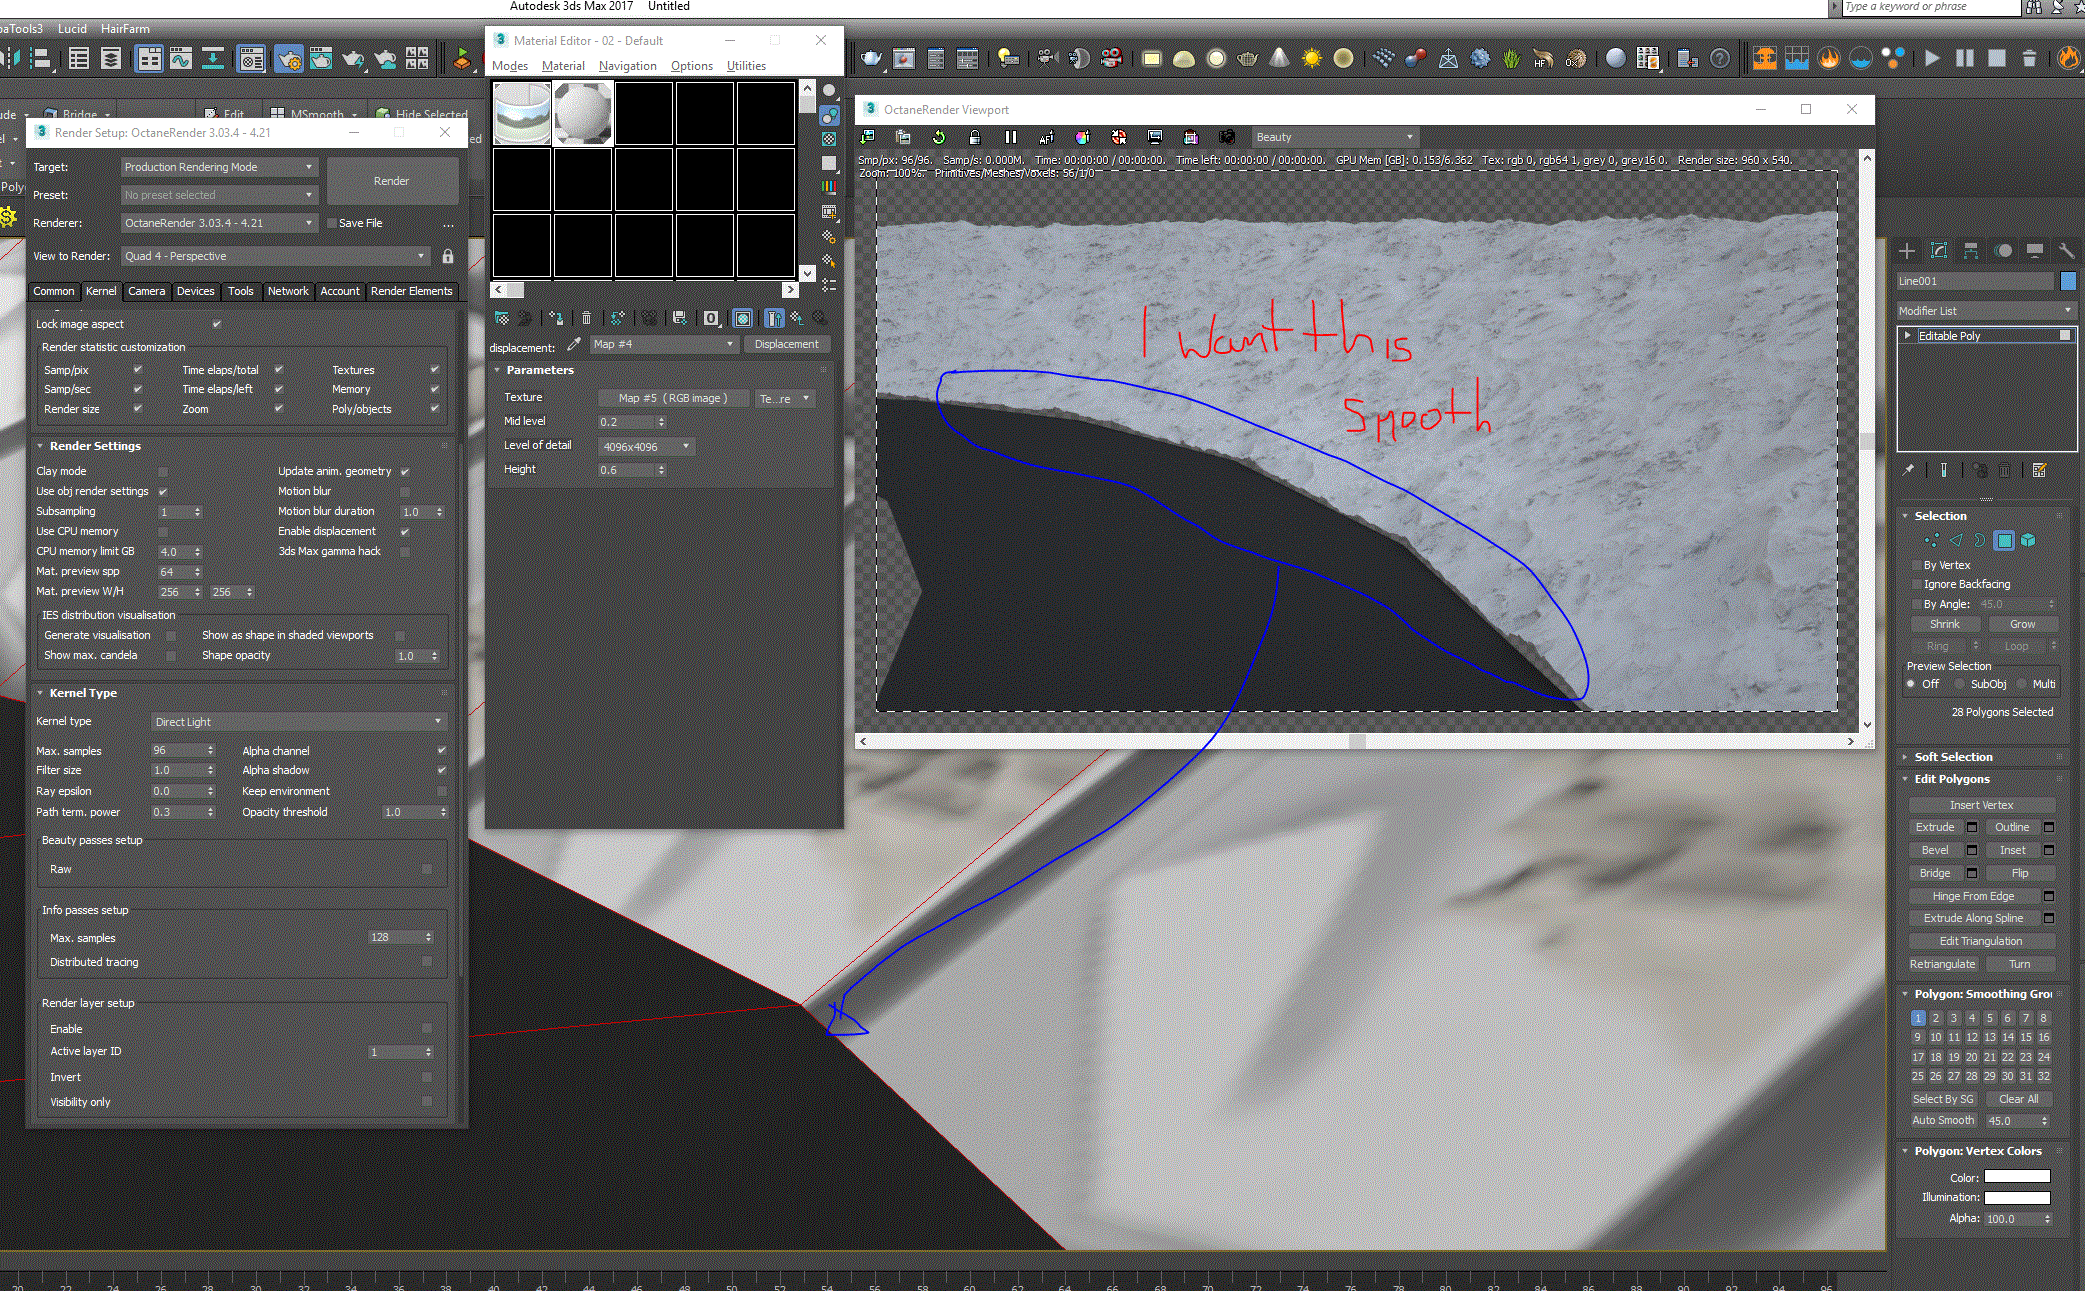Select the second material sample sphere
The image size is (2085, 1291).
coord(582,113)
